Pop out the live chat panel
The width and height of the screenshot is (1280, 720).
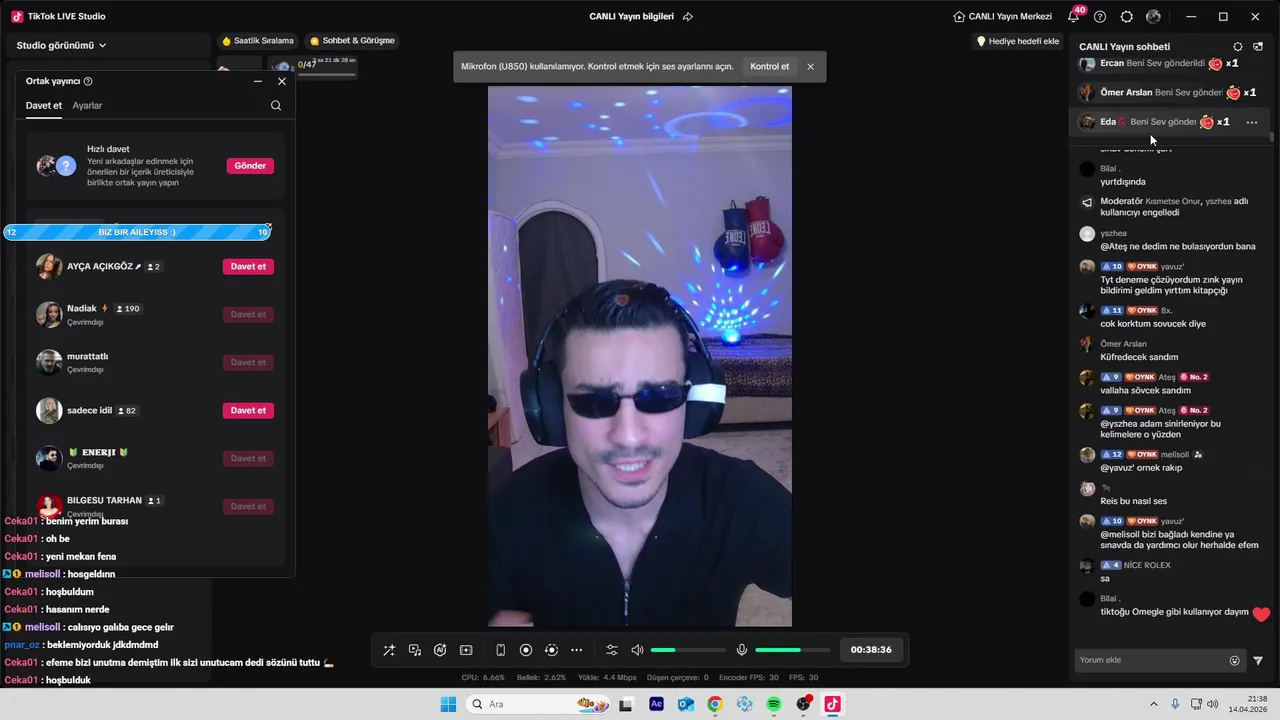click(1258, 47)
